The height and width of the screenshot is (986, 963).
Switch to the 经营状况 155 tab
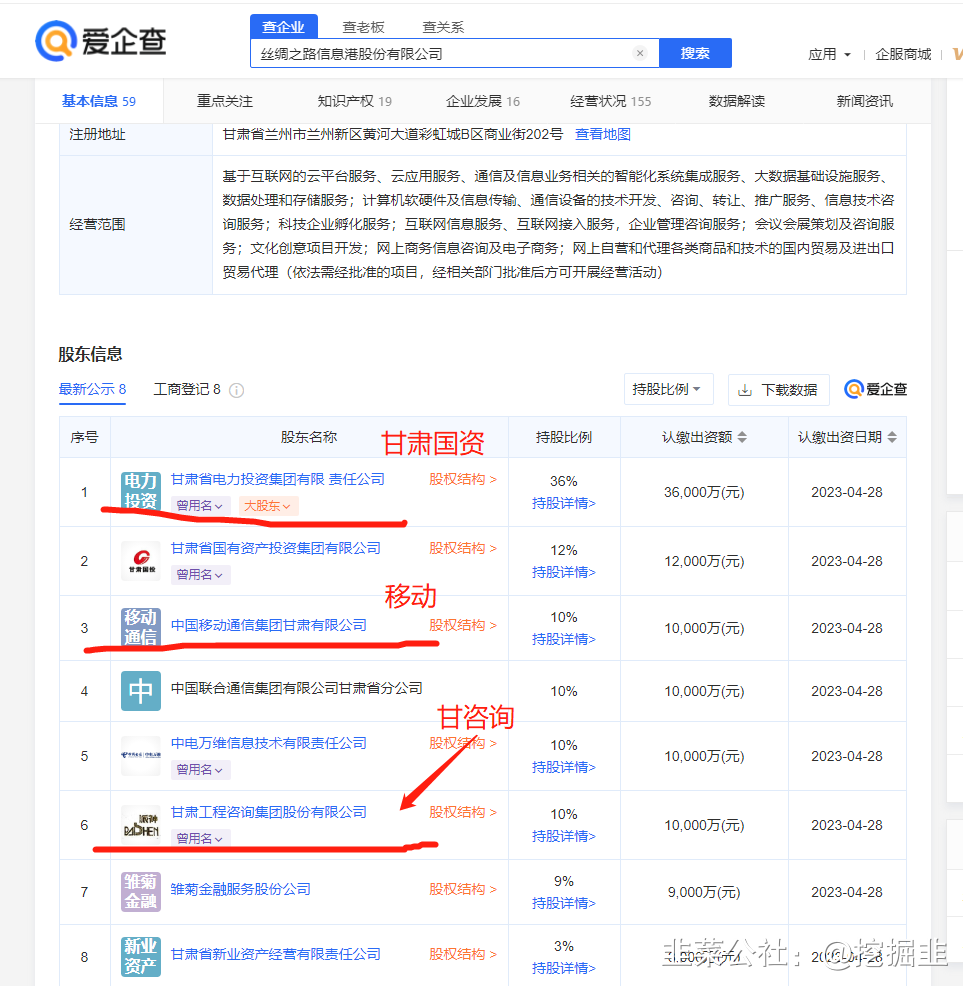[611, 101]
